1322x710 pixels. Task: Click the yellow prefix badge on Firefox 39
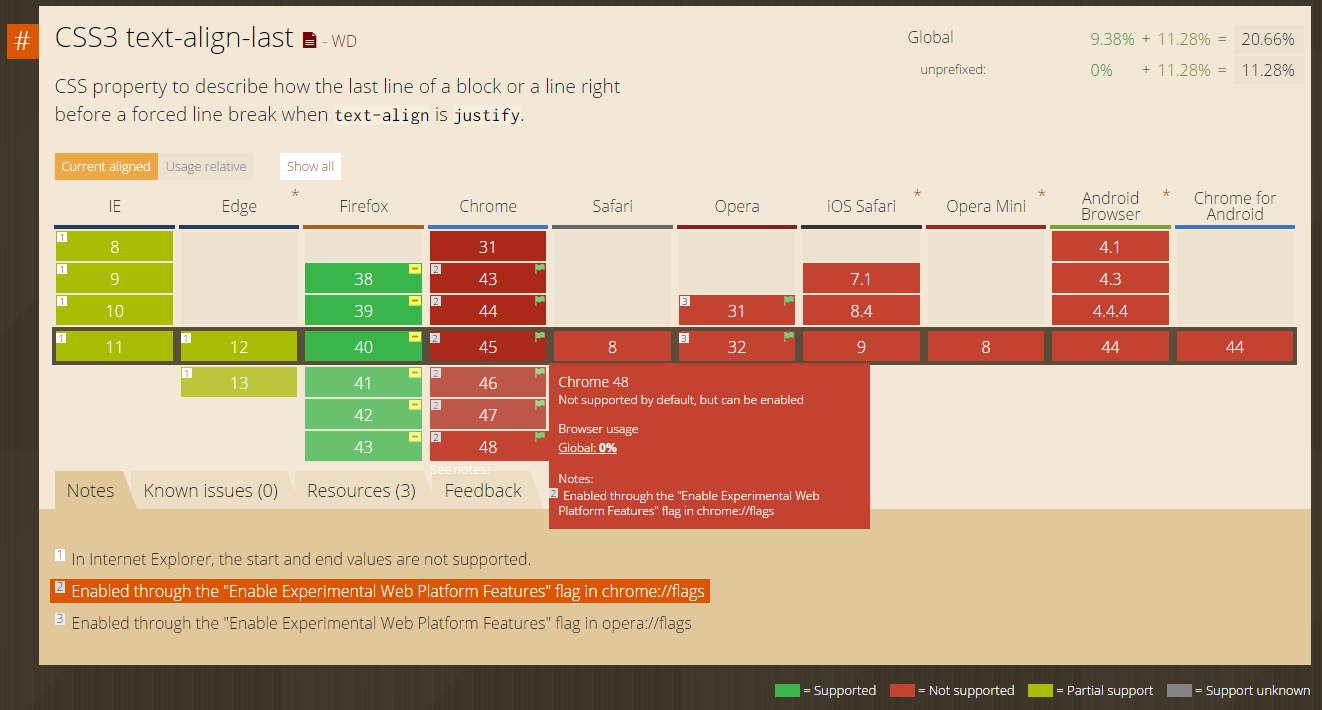point(414,301)
